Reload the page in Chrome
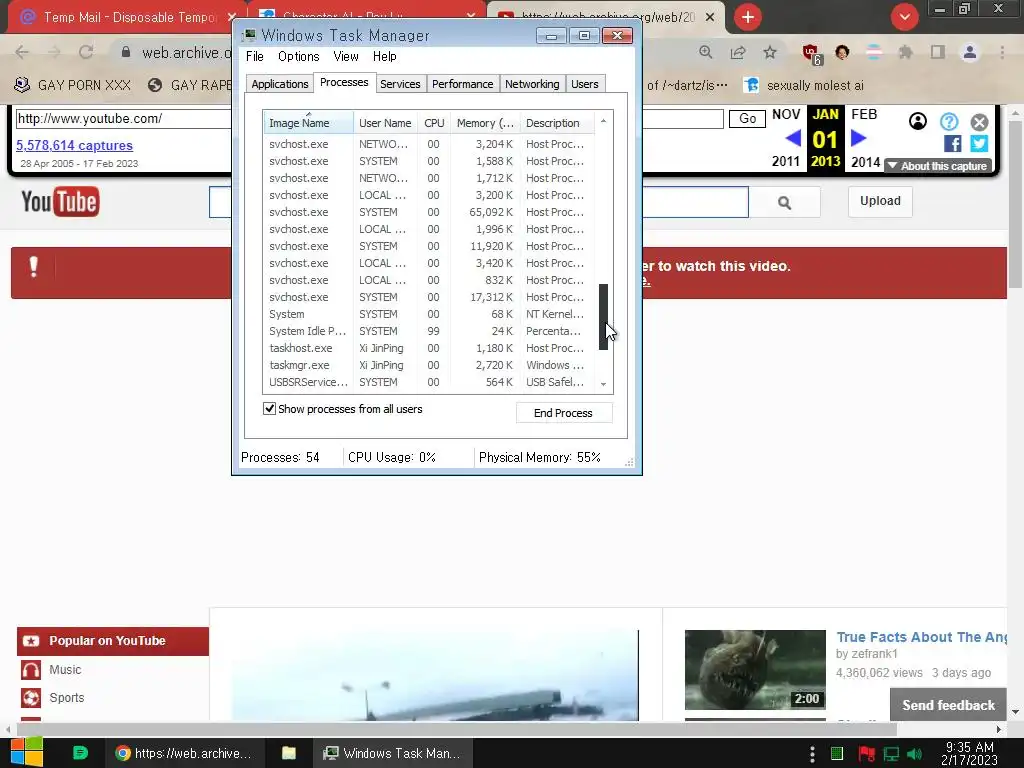The width and height of the screenshot is (1024, 768). point(86,52)
